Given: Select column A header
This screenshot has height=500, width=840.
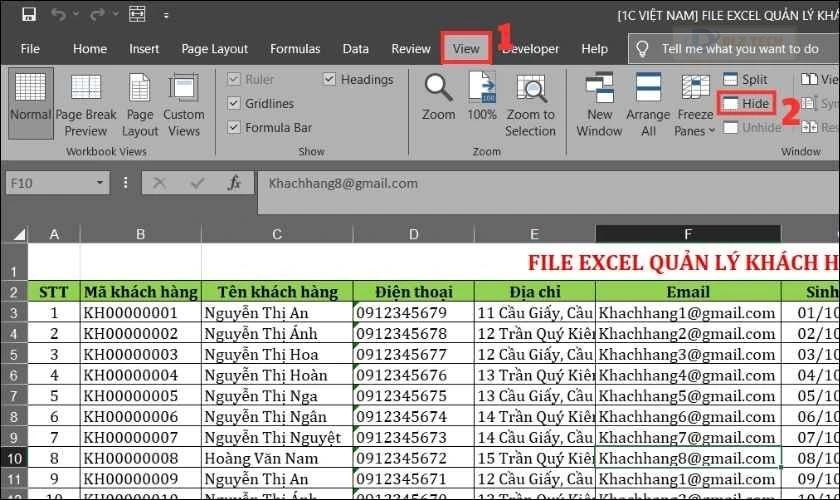Looking at the screenshot, I should coord(54,234).
